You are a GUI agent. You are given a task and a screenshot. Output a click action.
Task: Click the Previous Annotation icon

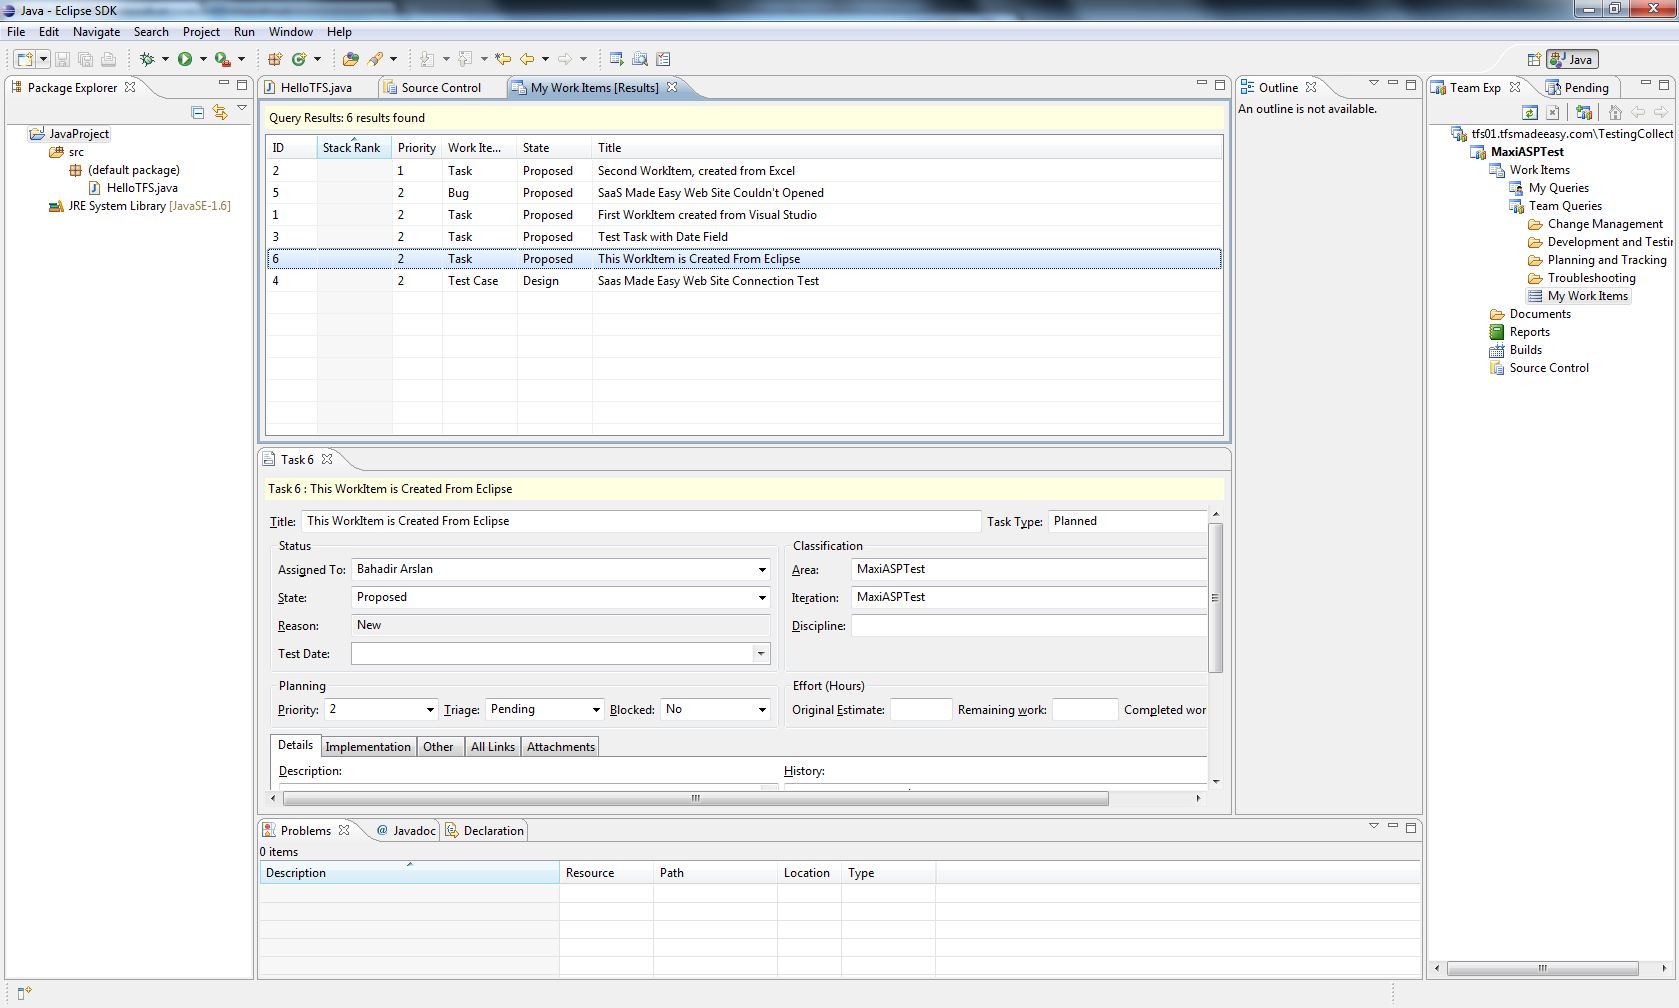click(x=466, y=59)
